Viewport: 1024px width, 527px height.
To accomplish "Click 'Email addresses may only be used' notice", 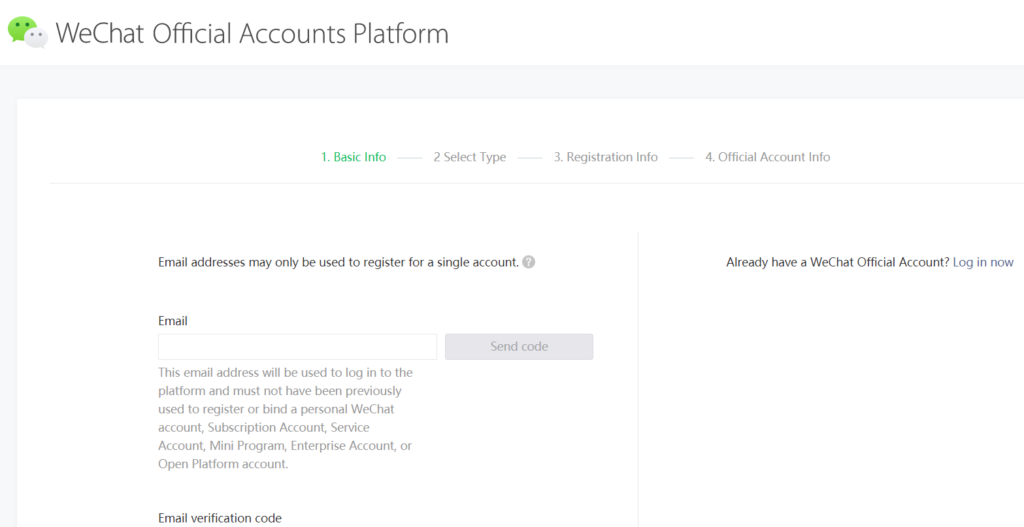I will [338, 262].
